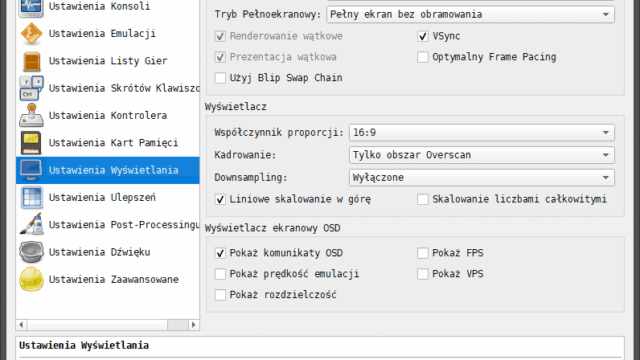Open Ustawienia Listy Gier category

(x=108, y=61)
